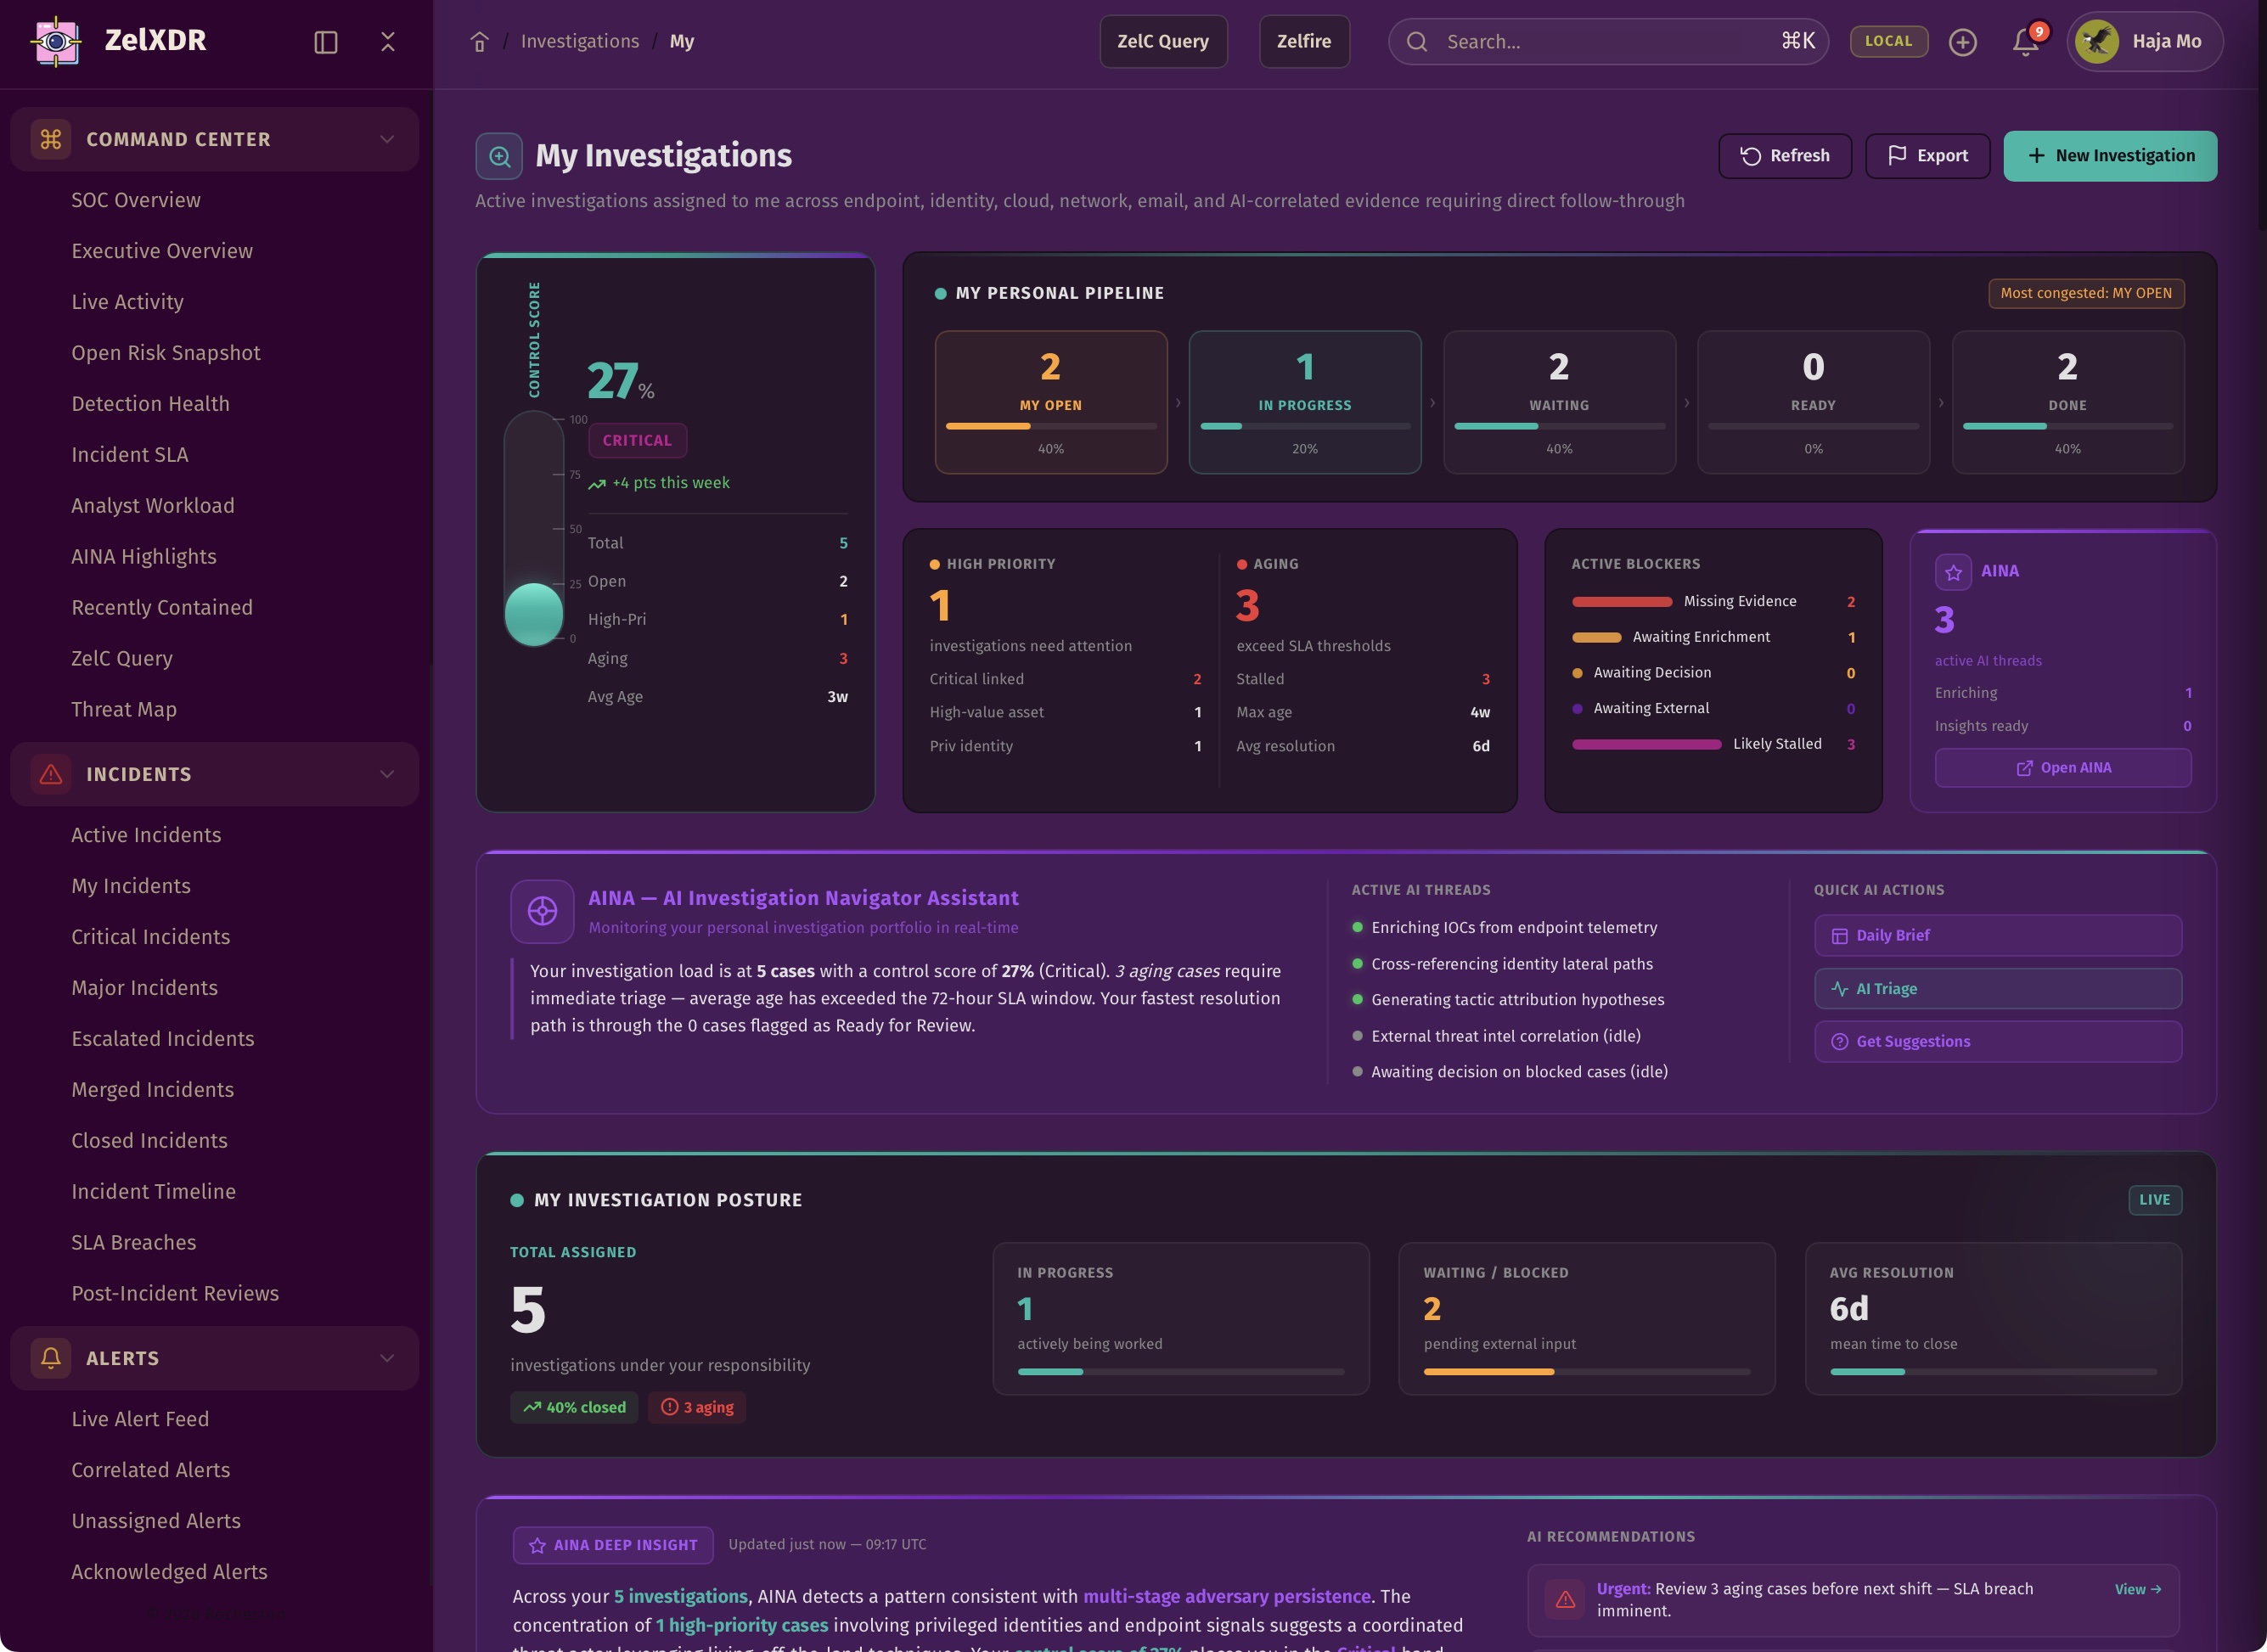
Task: Click the ZelXDR eye logo
Action: click(56, 41)
